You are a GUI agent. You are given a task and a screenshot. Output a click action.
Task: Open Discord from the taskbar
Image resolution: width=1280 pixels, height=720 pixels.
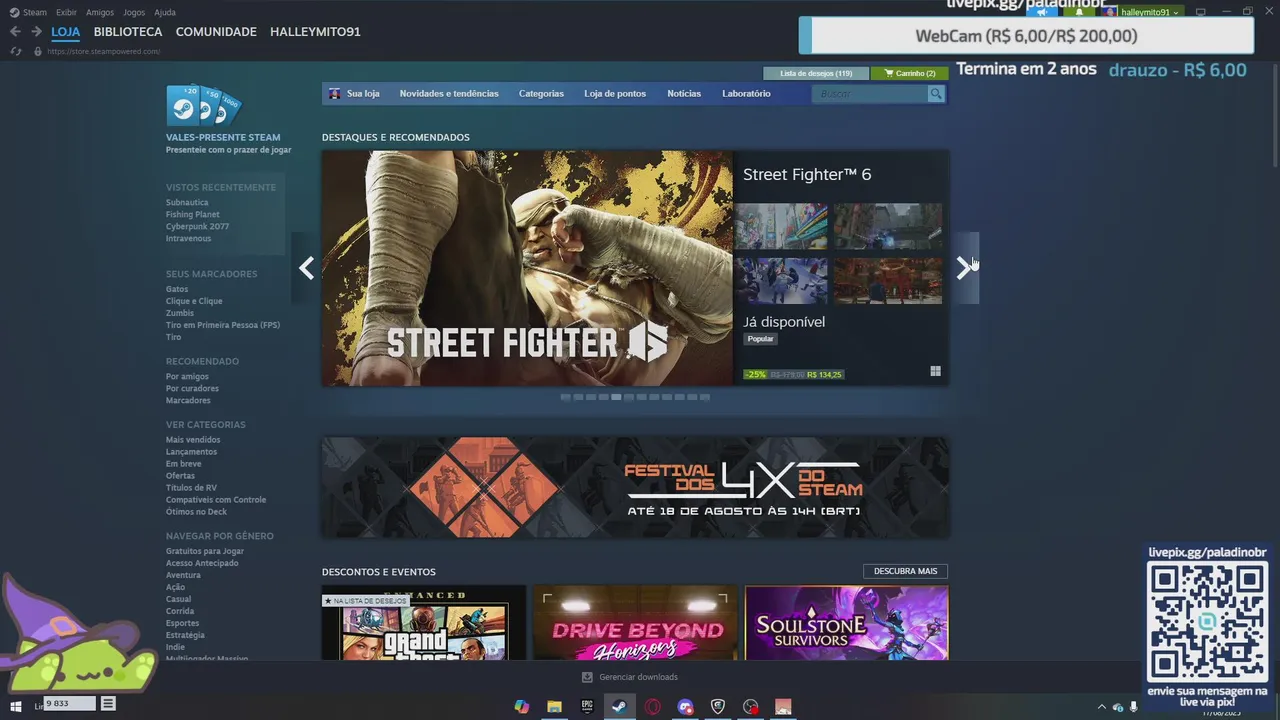(685, 707)
